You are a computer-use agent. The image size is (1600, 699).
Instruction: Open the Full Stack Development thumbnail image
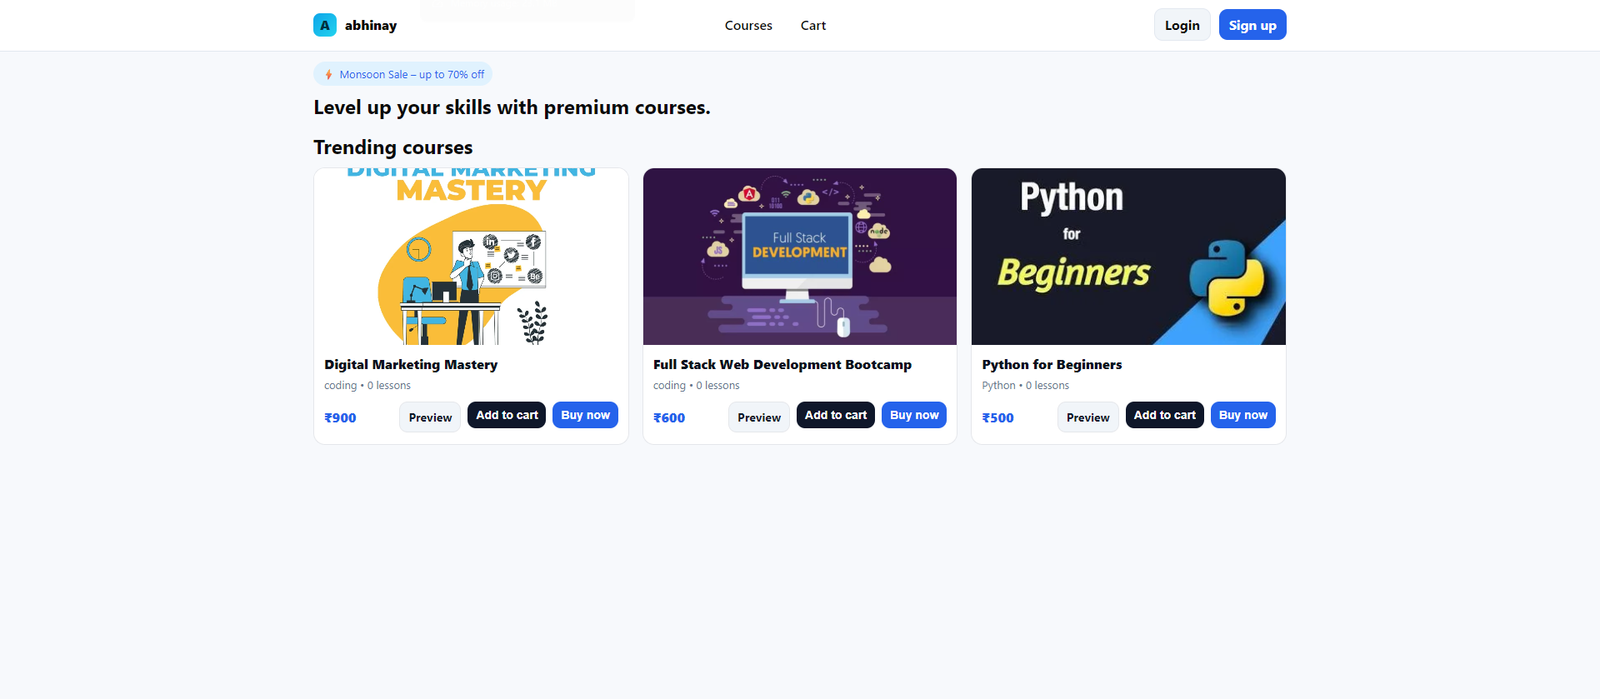[799, 257]
